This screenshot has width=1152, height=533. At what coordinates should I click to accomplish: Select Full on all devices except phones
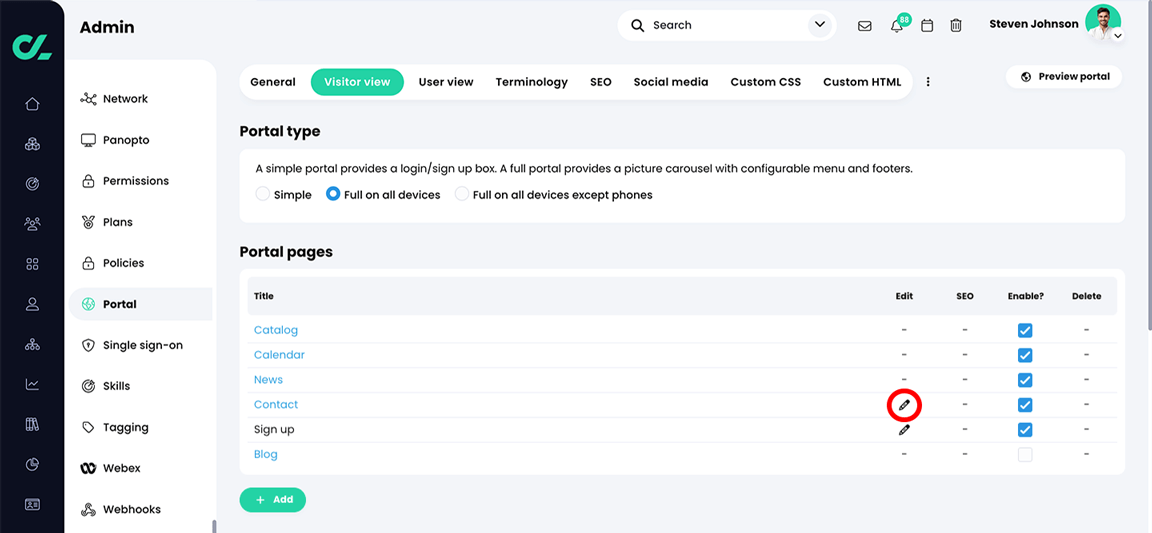click(x=461, y=195)
